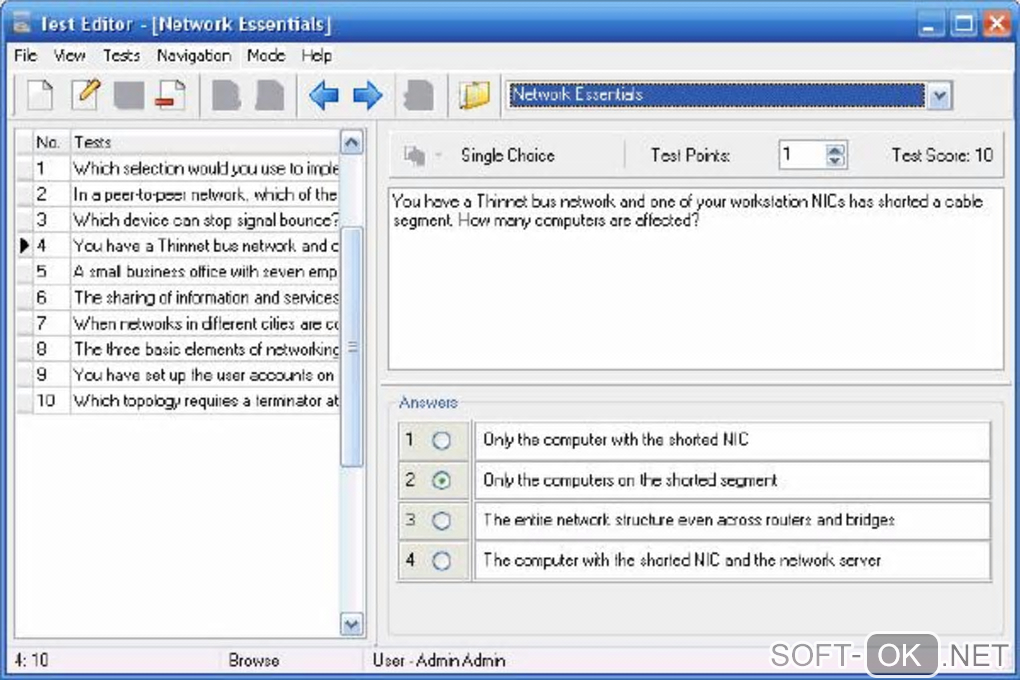Click the Delete page icon with red minus

coord(170,95)
